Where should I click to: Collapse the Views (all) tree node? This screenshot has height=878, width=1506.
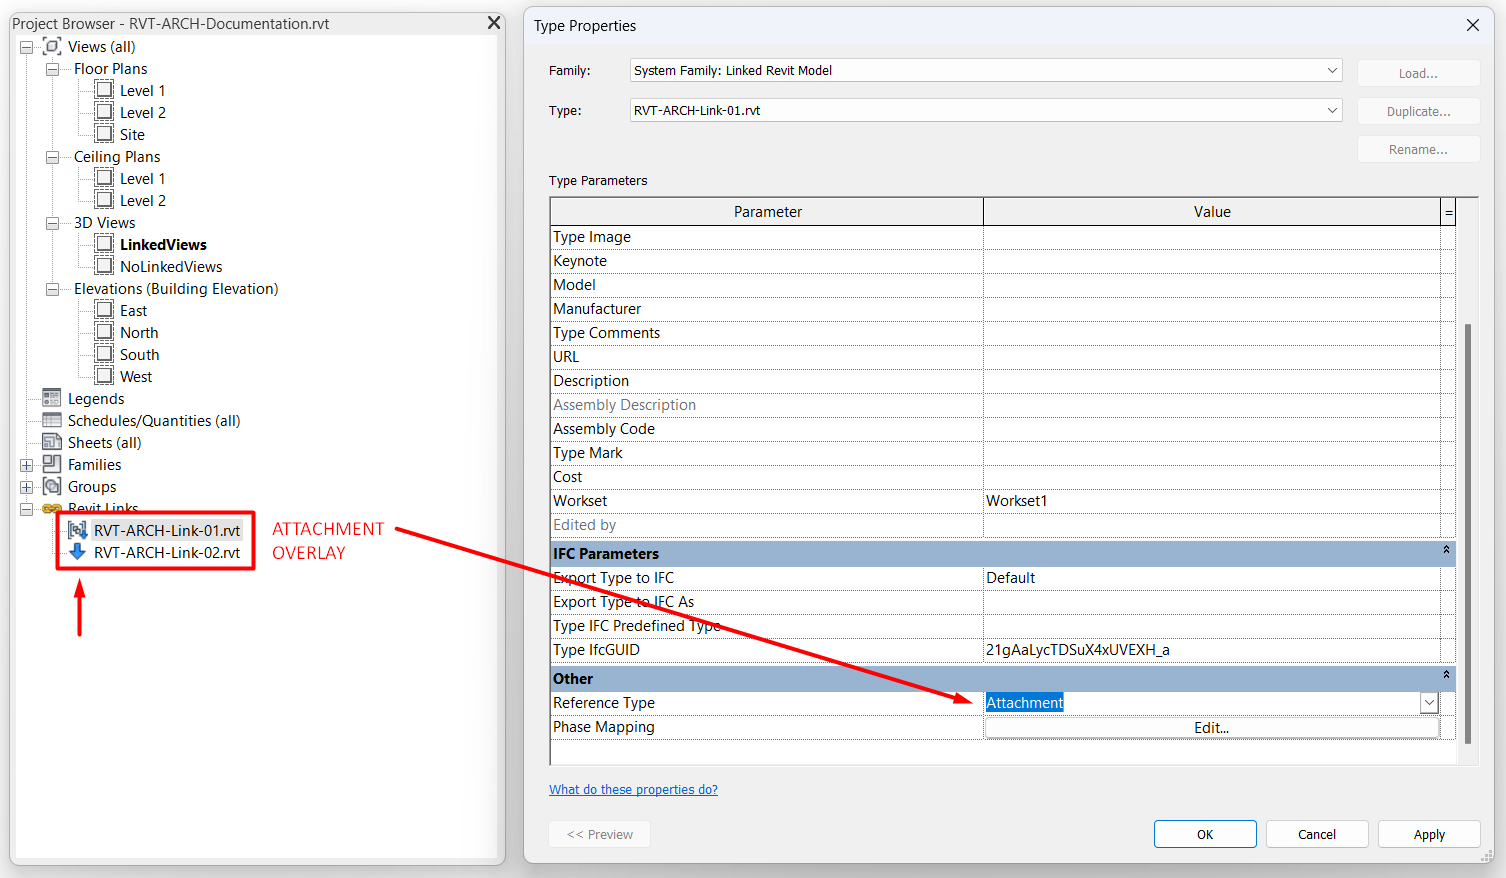(27, 47)
